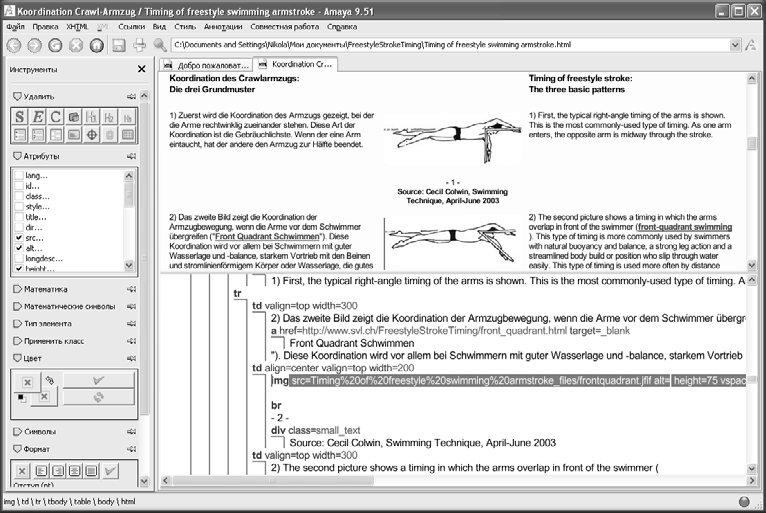Image resolution: width=766 pixels, height=513 pixels.
Task: Apply Strong element using the S icon
Action: pos(20,117)
